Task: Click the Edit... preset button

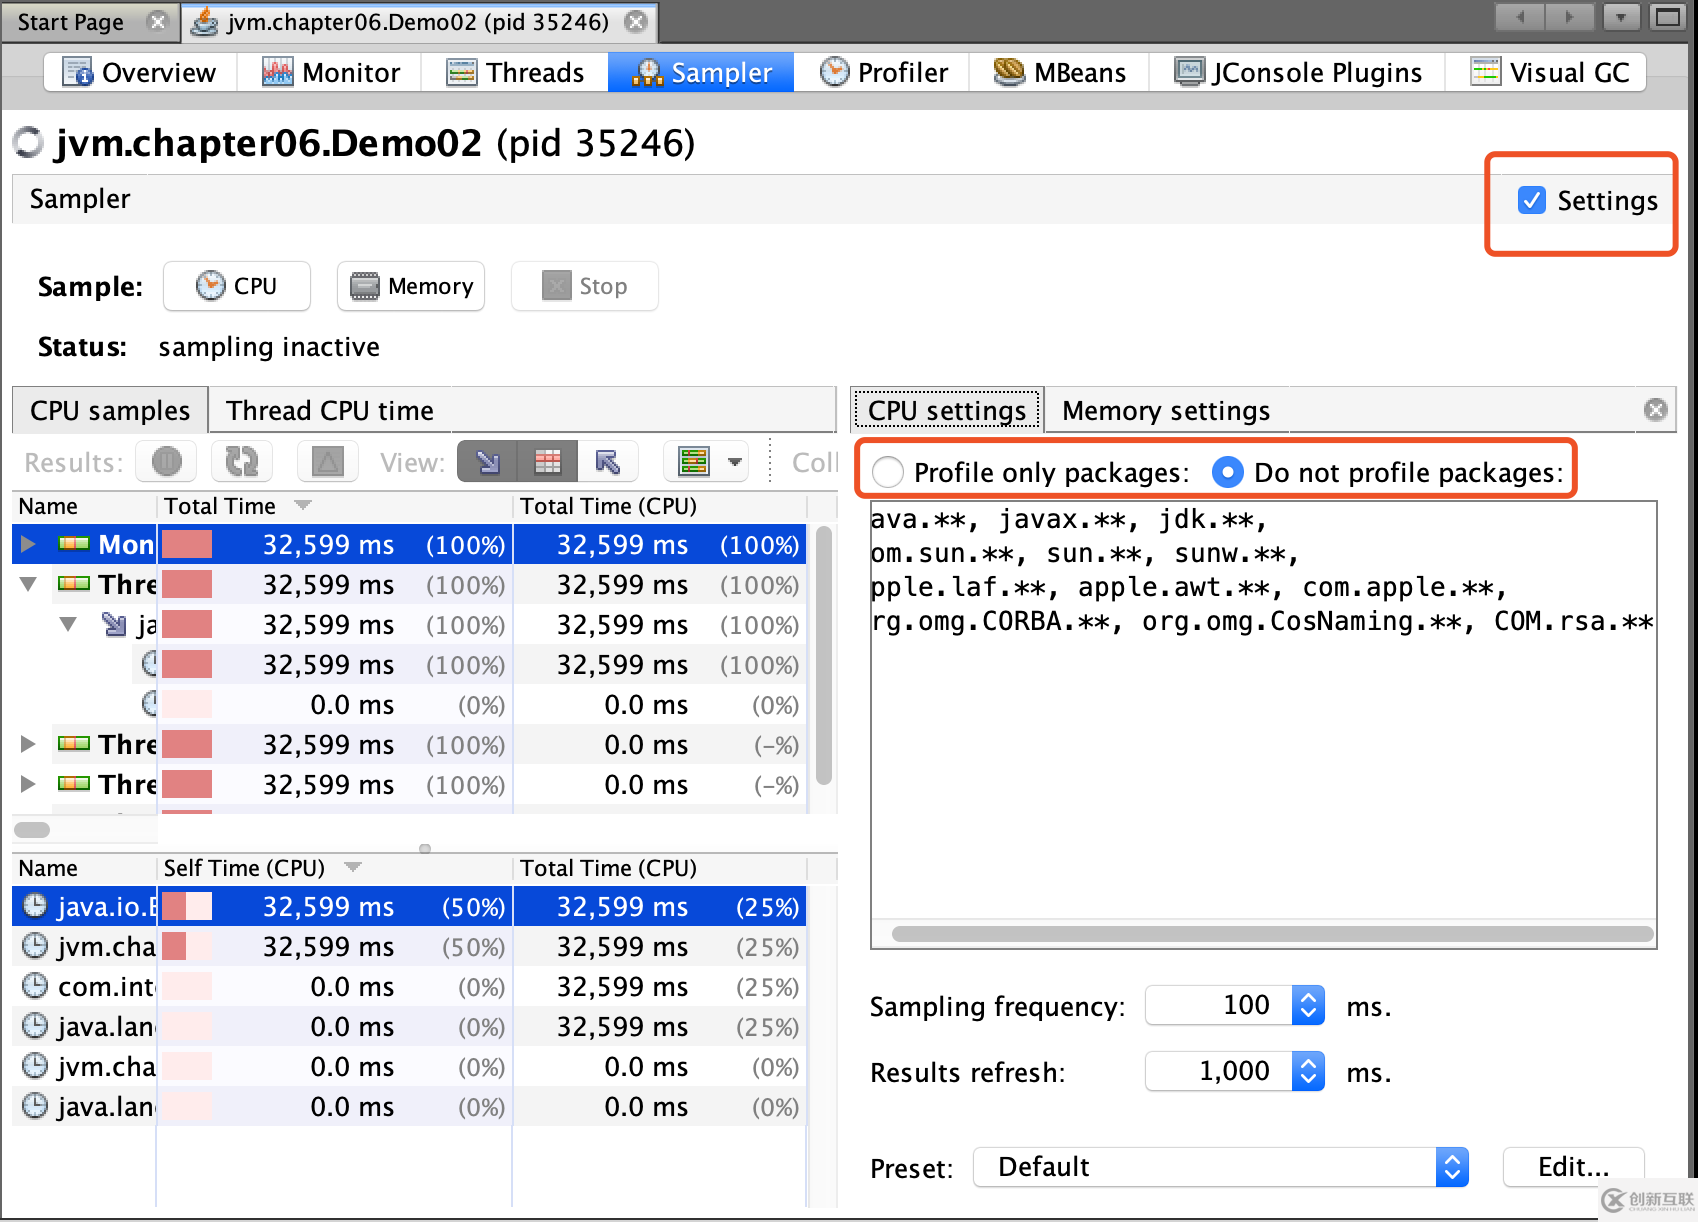Action: click(1573, 1167)
